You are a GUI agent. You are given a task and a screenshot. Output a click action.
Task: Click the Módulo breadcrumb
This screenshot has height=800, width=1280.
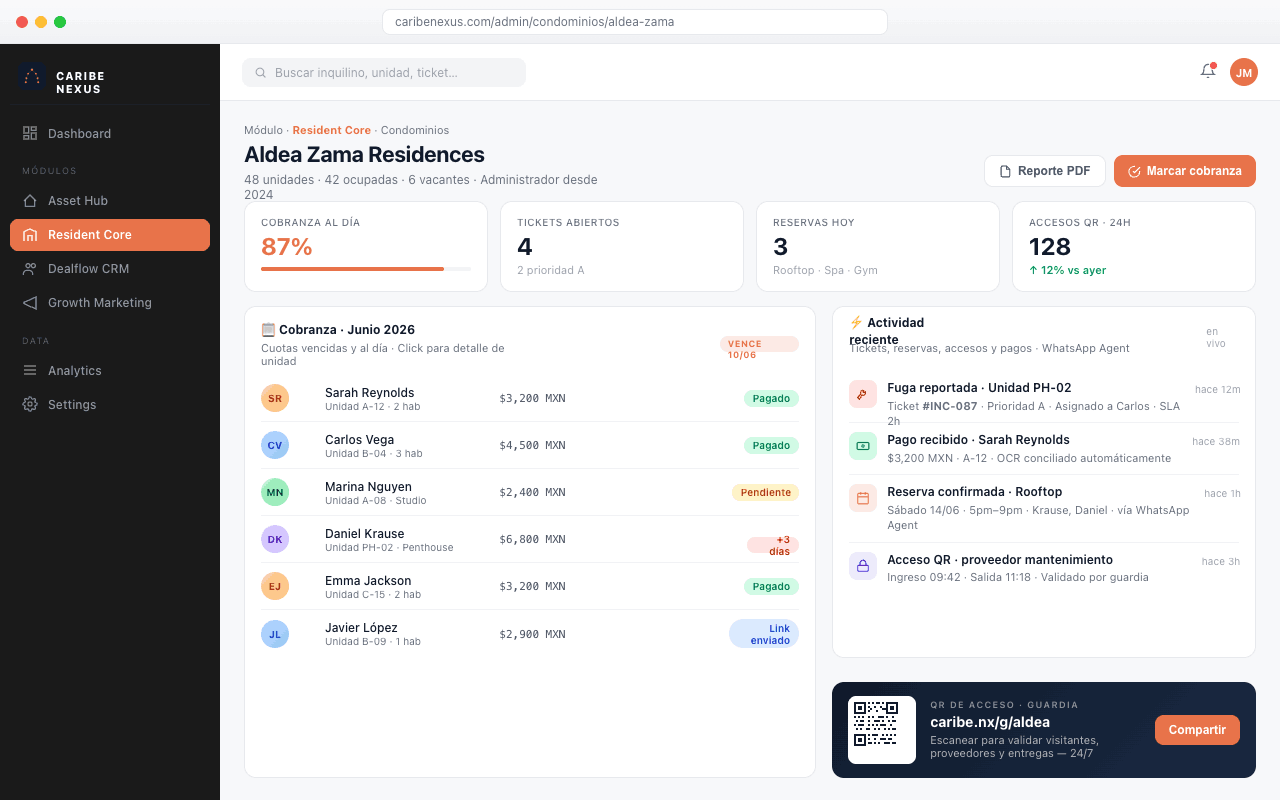click(263, 130)
